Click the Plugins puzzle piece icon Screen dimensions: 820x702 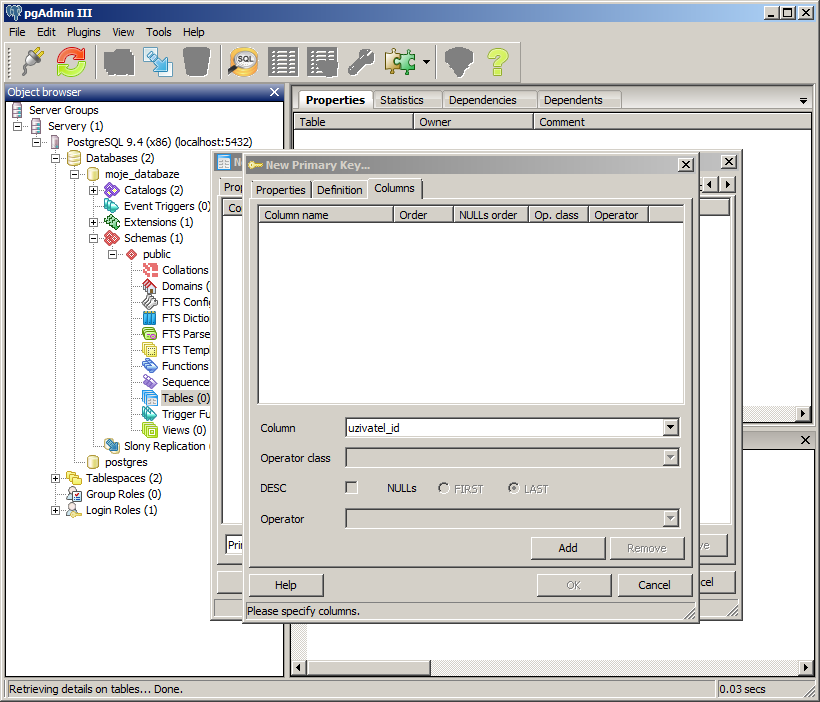400,62
